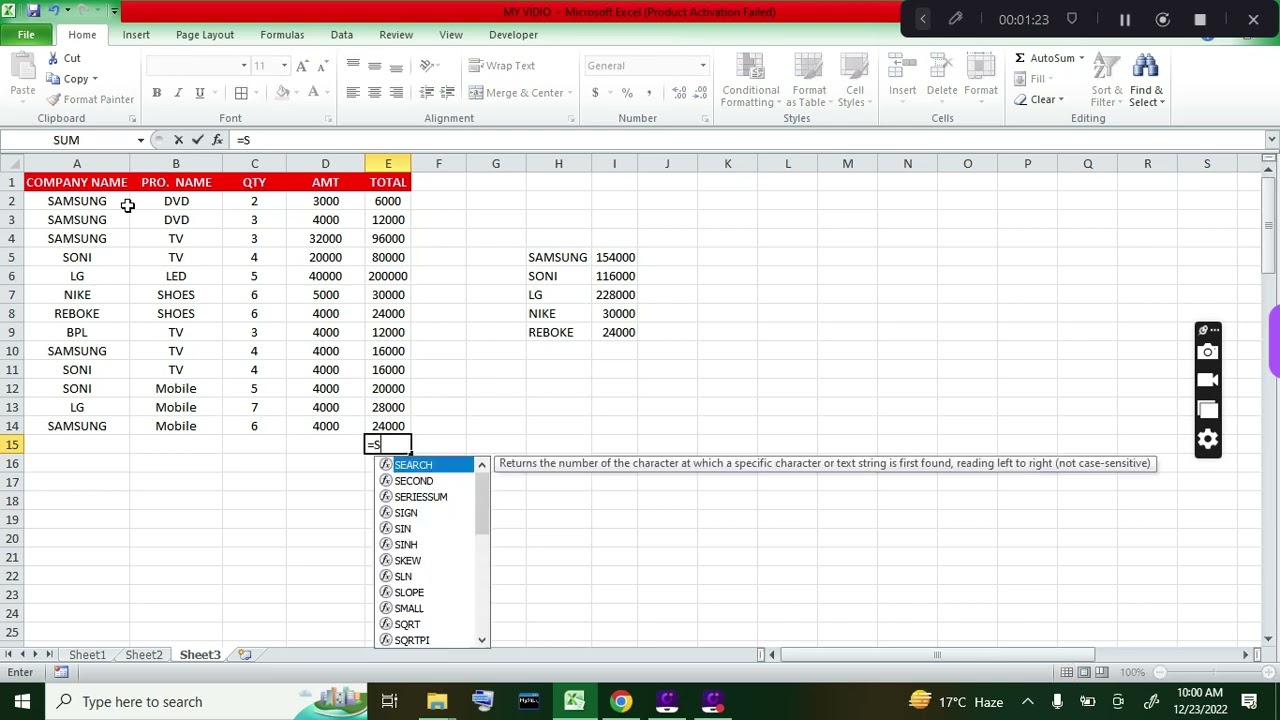Cancel formula entry with X icon
The width and height of the screenshot is (1280, 720).
(x=178, y=140)
